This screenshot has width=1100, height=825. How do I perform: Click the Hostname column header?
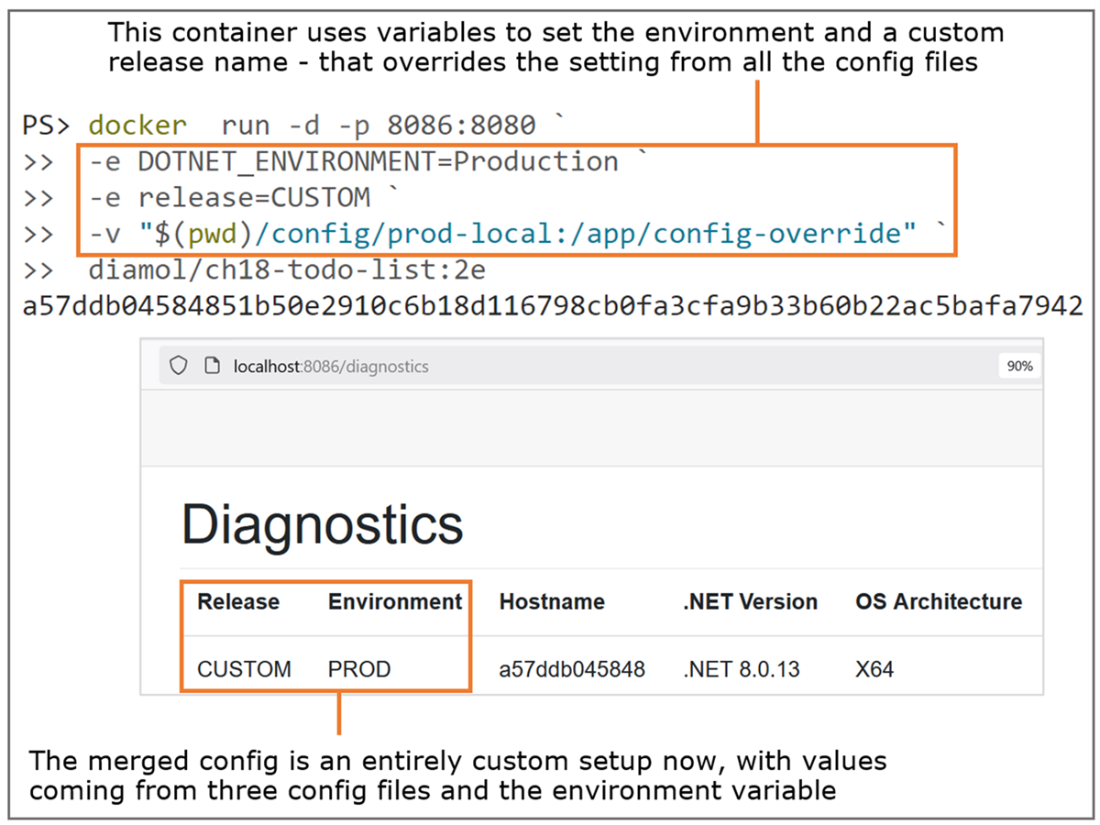pyautogui.click(x=552, y=601)
